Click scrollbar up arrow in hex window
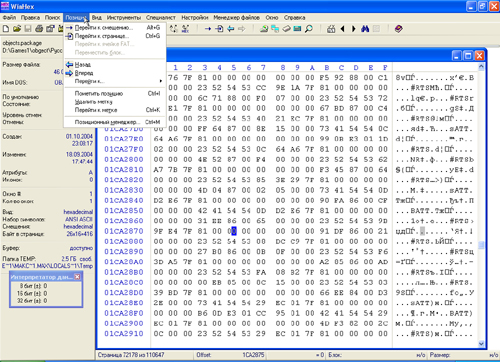500x362 pixels. 481,67
